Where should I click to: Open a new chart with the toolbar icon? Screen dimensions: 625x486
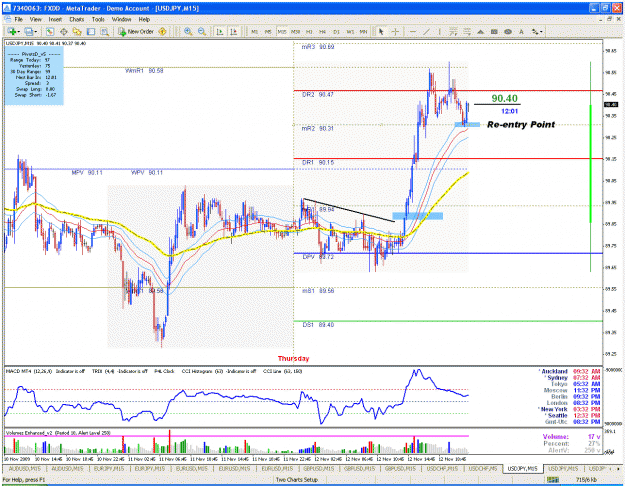point(11,31)
